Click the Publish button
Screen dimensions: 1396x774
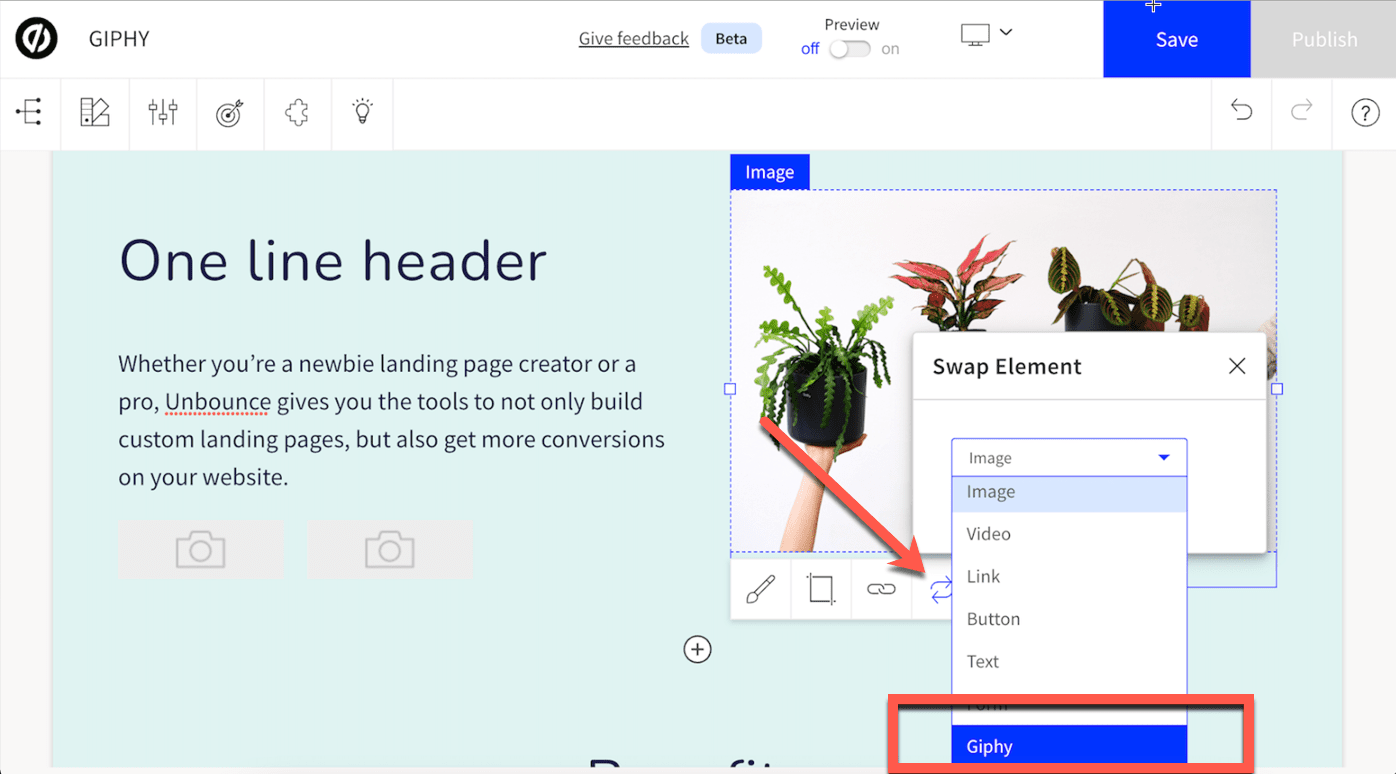tap(1324, 39)
